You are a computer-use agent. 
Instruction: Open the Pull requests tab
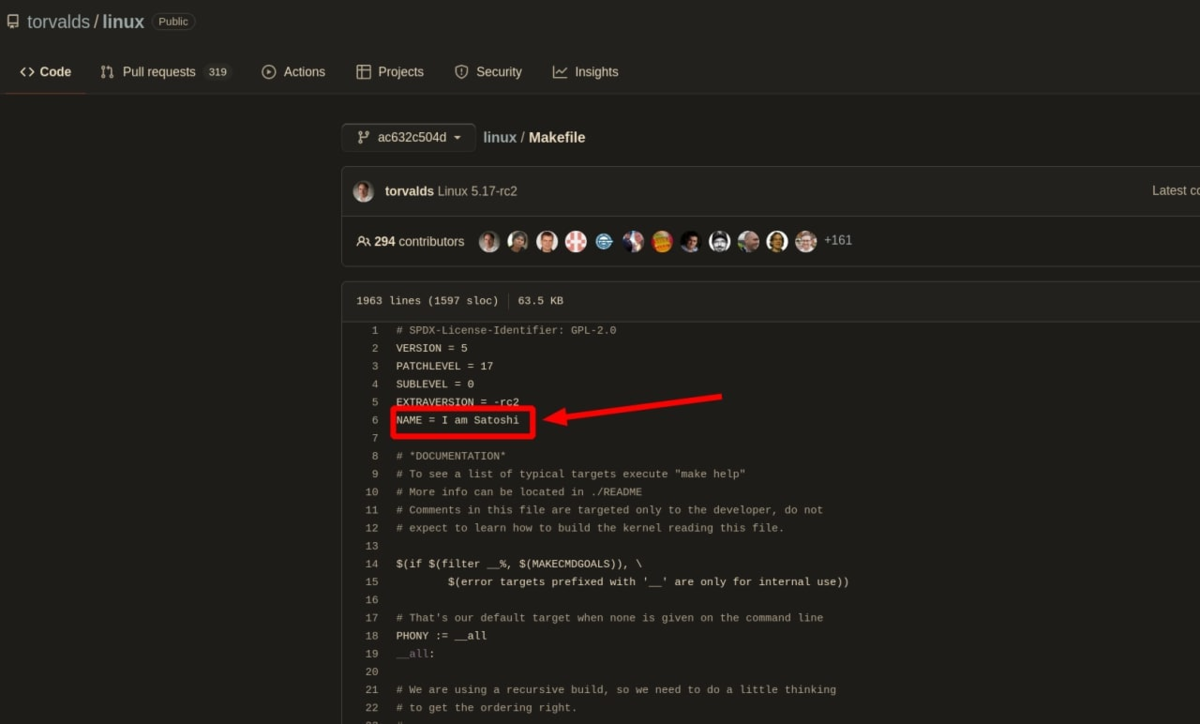165,72
